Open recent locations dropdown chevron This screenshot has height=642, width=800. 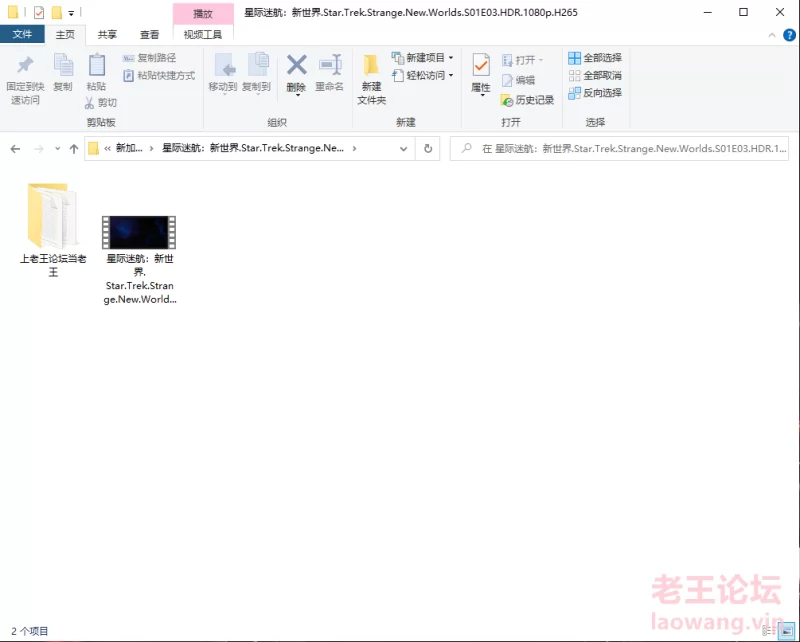[x=58, y=149]
